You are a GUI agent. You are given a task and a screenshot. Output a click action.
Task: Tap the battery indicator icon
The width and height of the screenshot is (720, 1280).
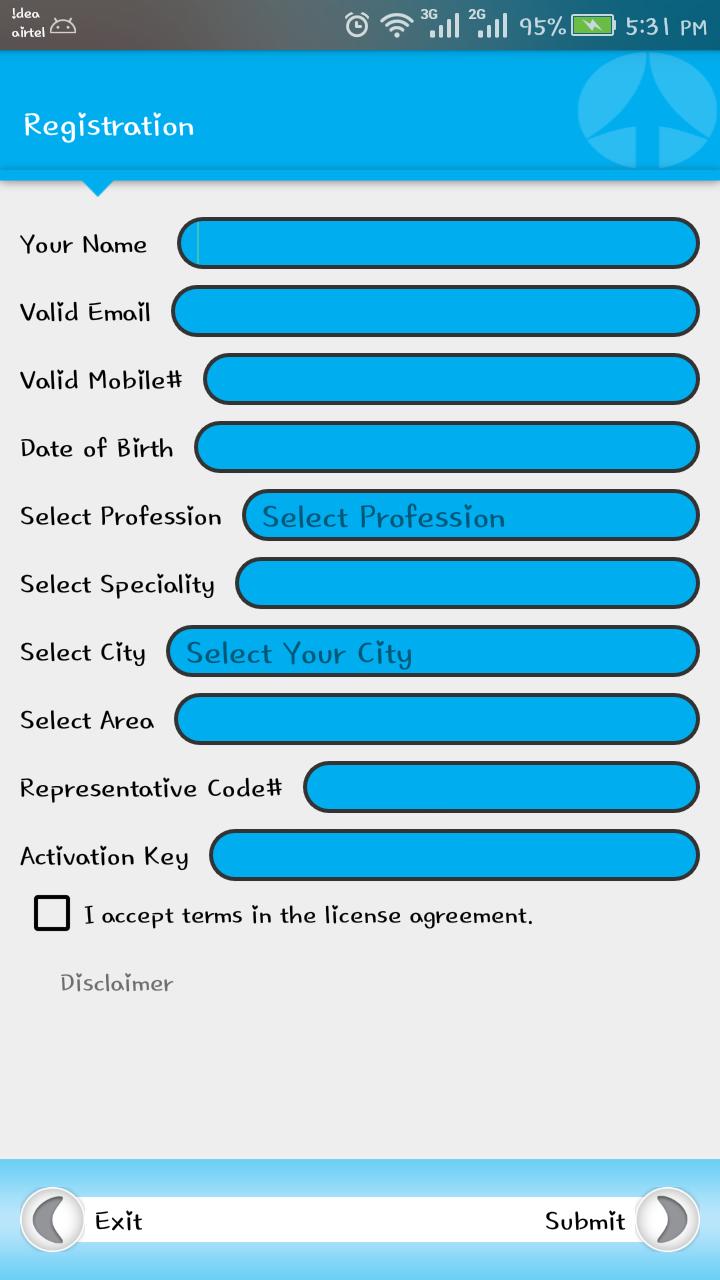tap(593, 26)
